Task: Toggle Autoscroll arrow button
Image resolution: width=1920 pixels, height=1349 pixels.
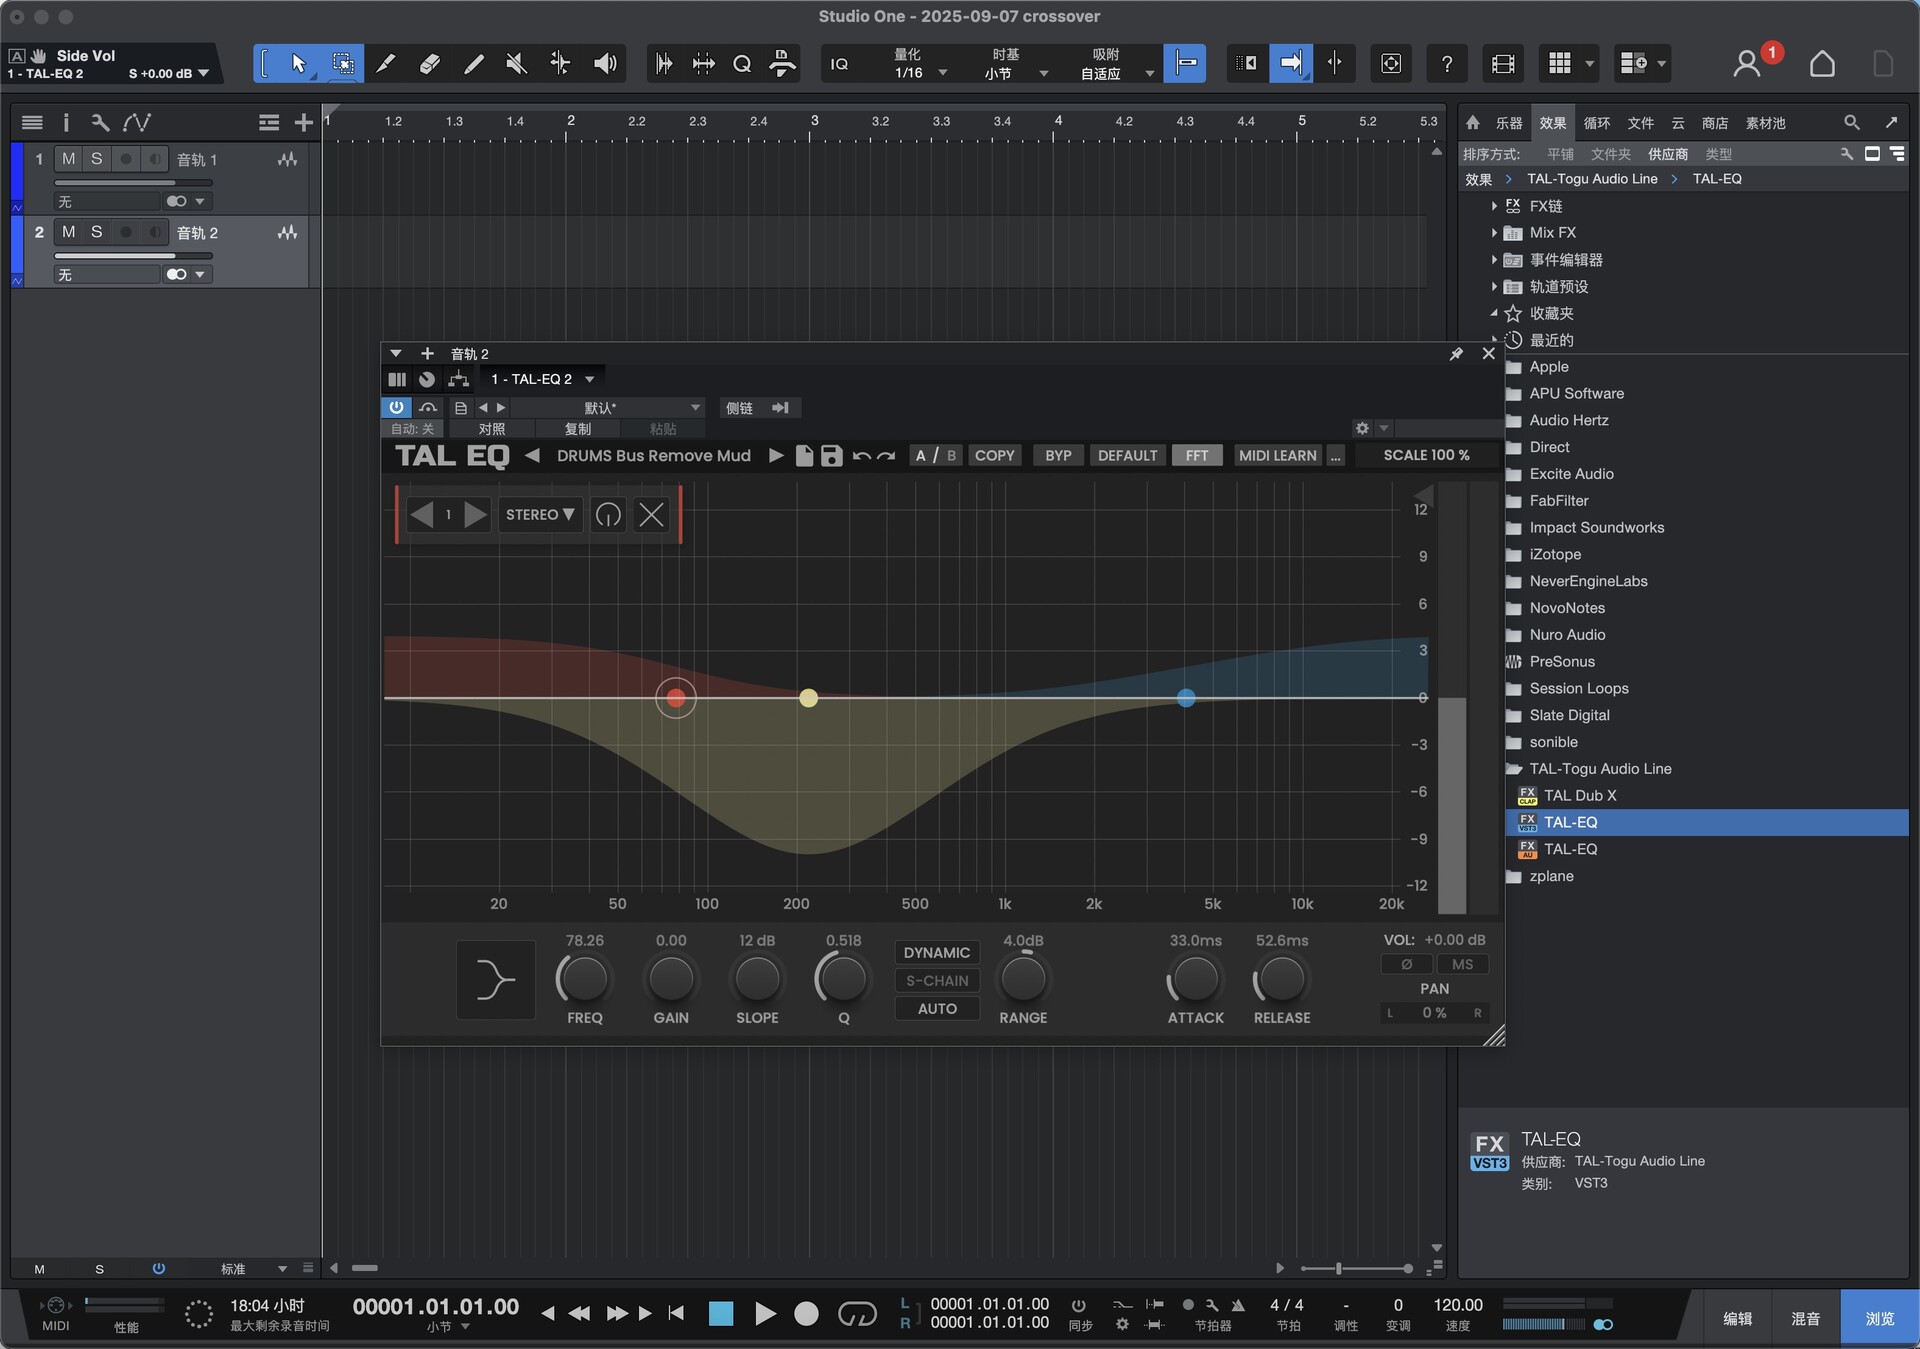Action: pyautogui.click(x=1291, y=64)
